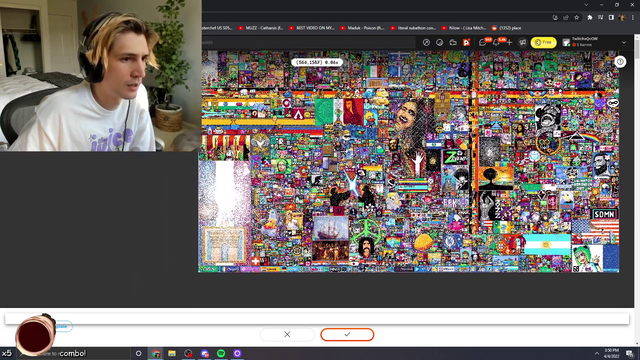640x360 pixels.
Task: Open Chrome from the taskbar
Action: [156, 353]
